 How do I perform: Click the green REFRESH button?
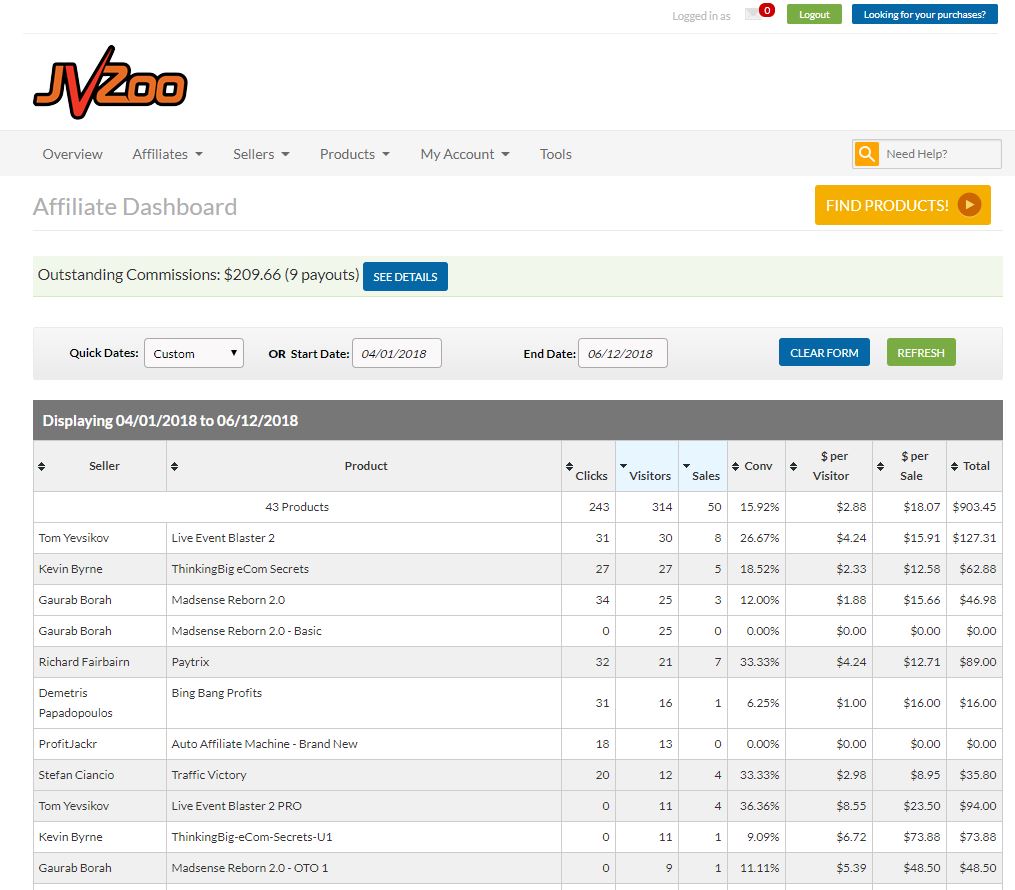pos(921,353)
